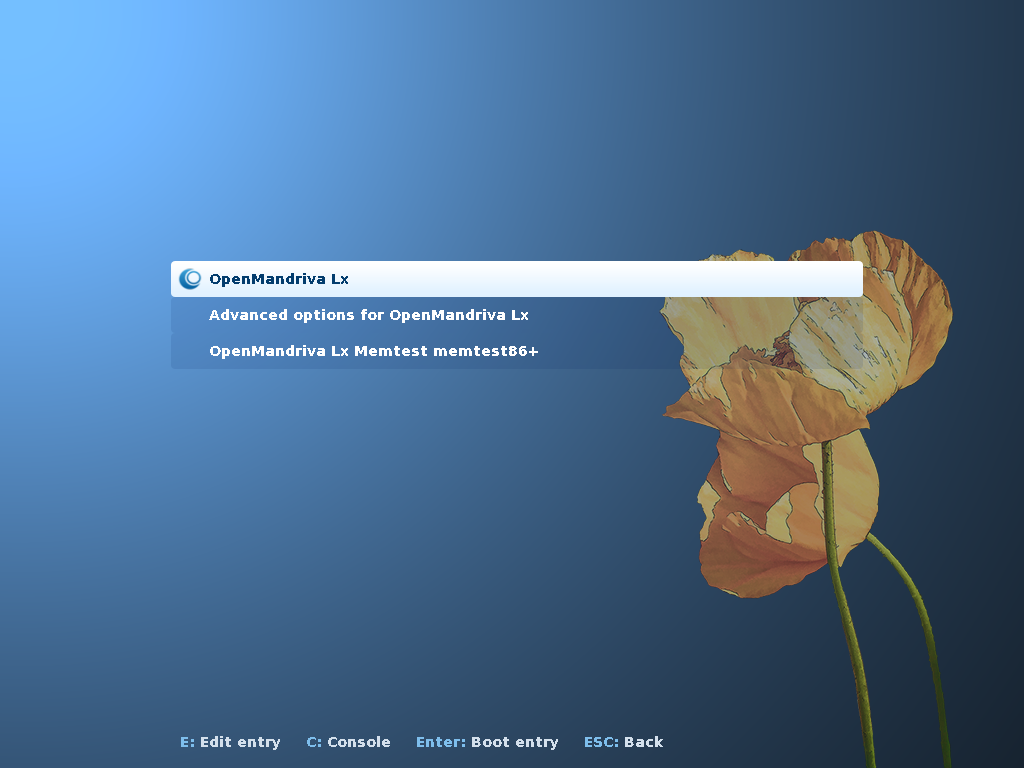Click the blank left end of Memtest row

[x=189, y=351]
